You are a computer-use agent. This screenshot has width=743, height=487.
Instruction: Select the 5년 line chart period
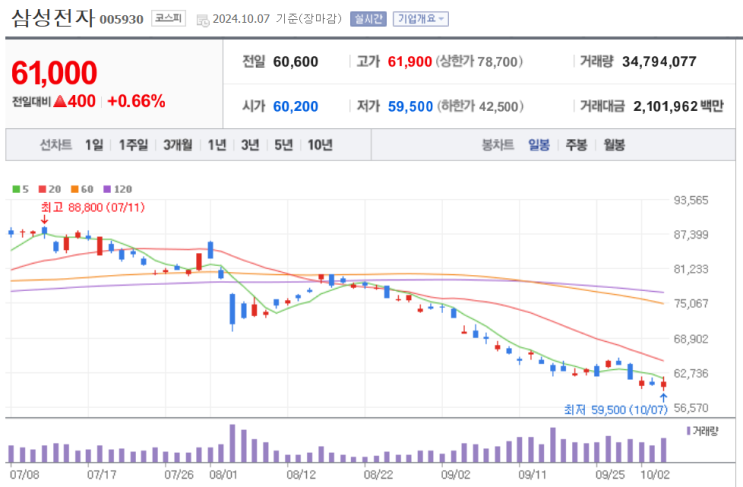pos(283,144)
